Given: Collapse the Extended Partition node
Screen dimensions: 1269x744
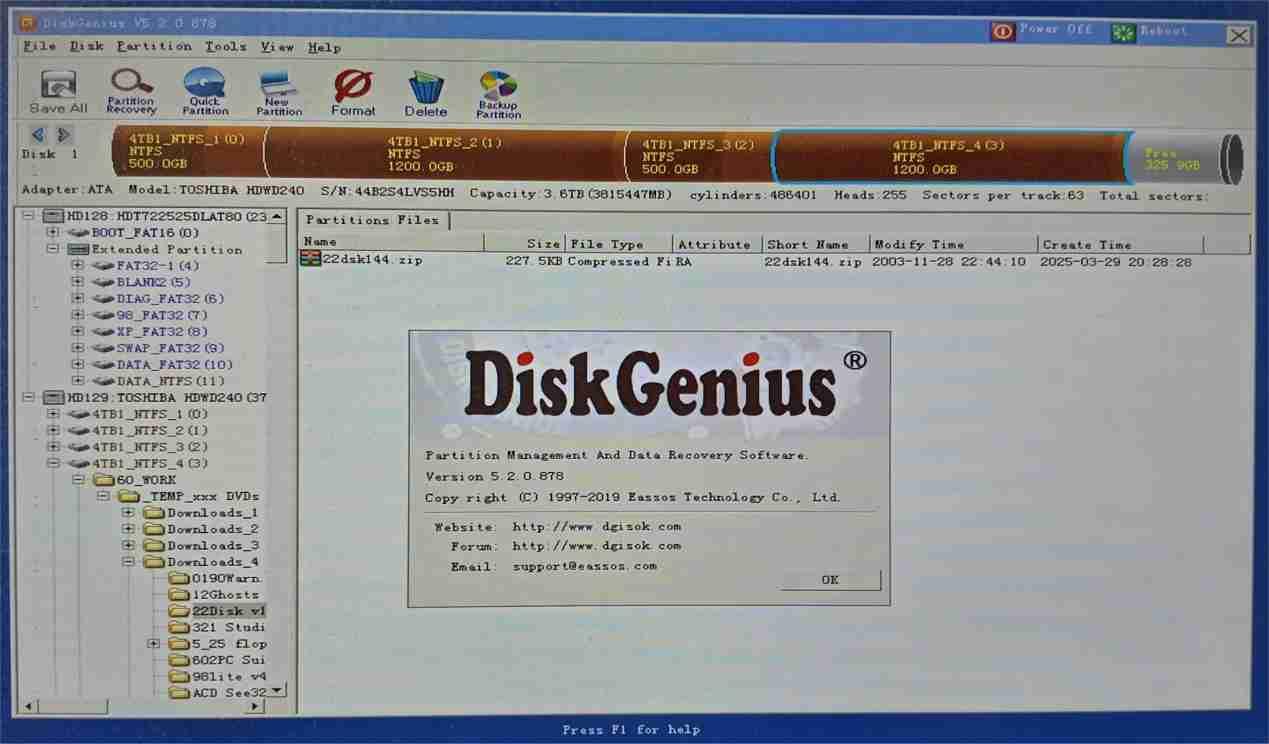Looking at the screenshot, I should pos(53,249).
